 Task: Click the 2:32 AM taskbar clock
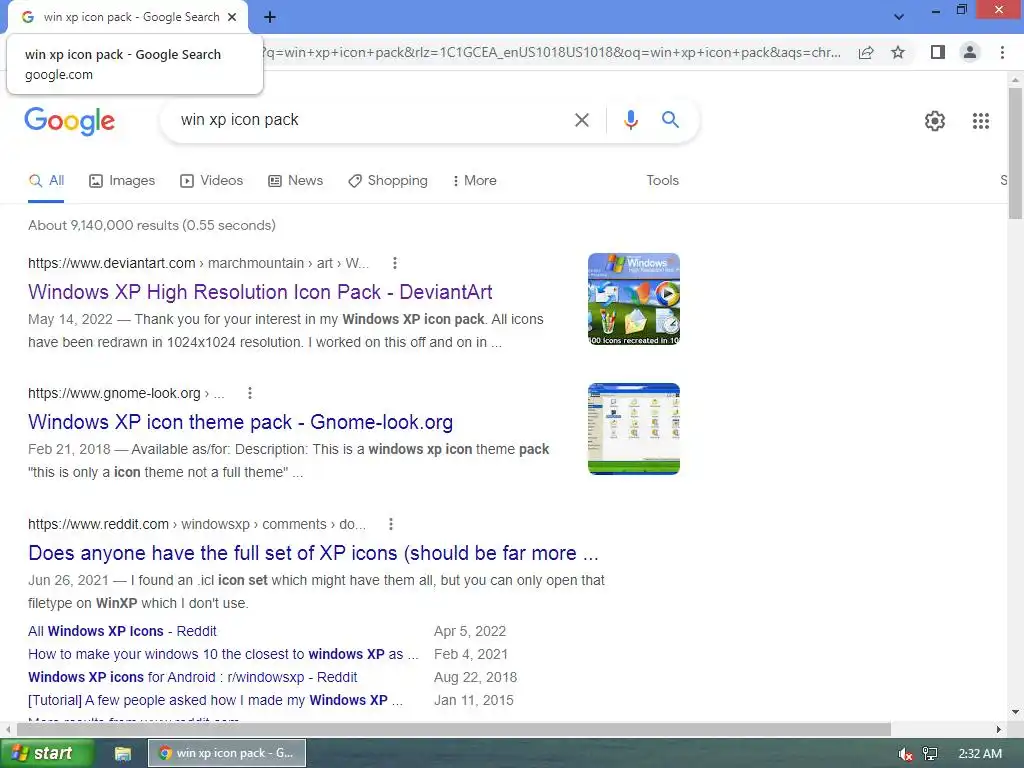tap(980, 754)
